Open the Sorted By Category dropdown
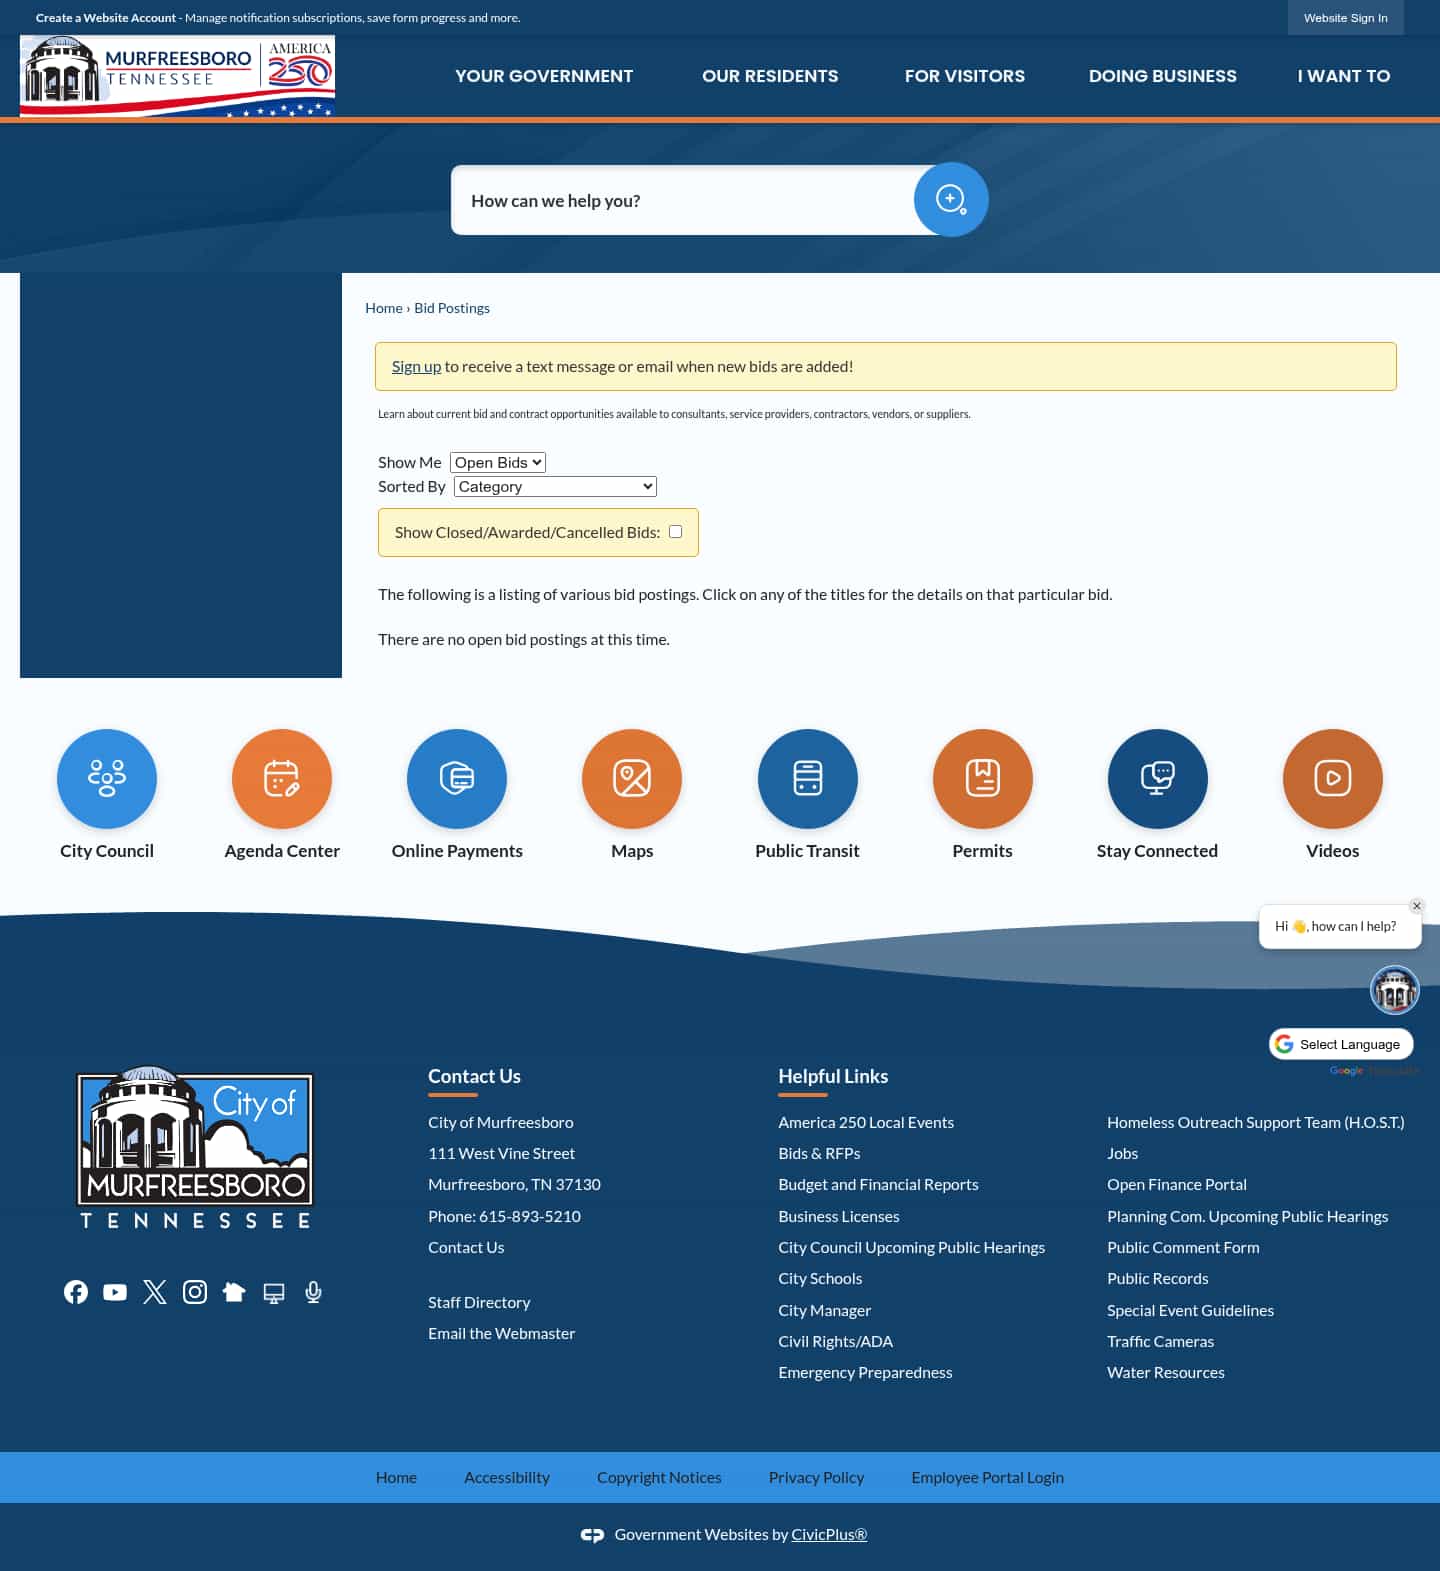The height and width of the screenshot is (1571, 1440). point(555,486)
